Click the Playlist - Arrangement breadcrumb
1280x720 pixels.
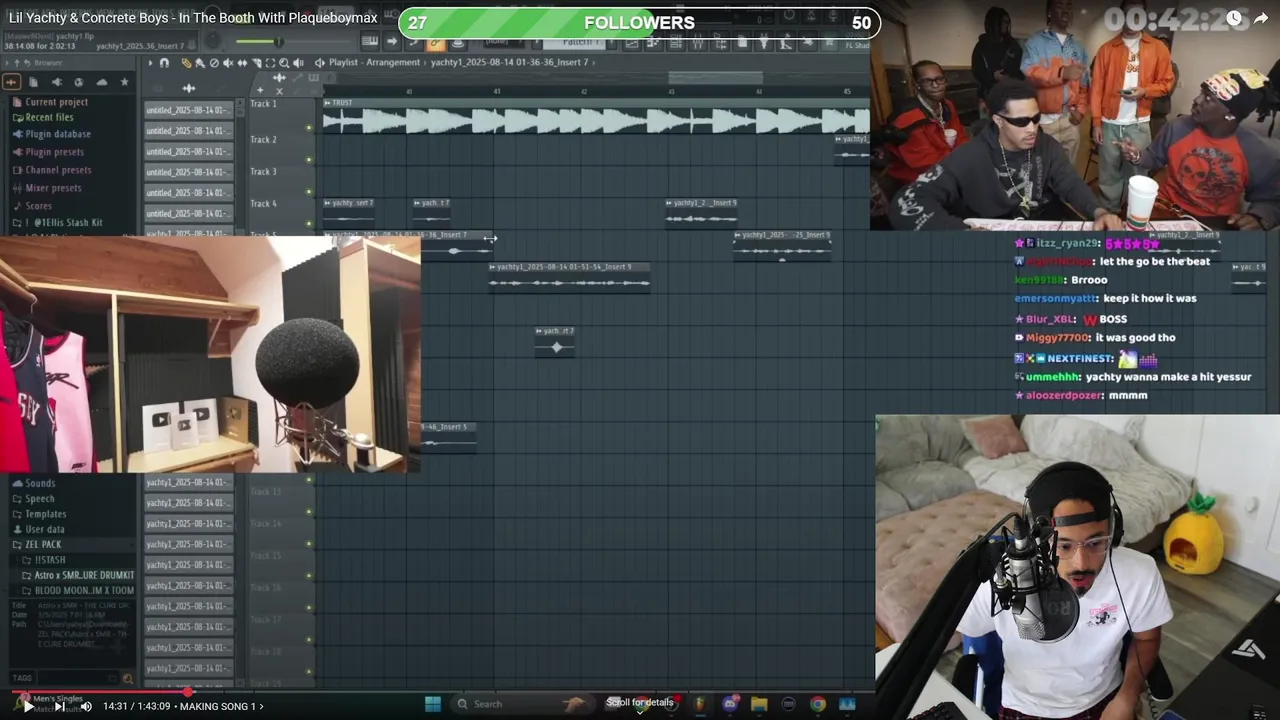coord(374,62)
